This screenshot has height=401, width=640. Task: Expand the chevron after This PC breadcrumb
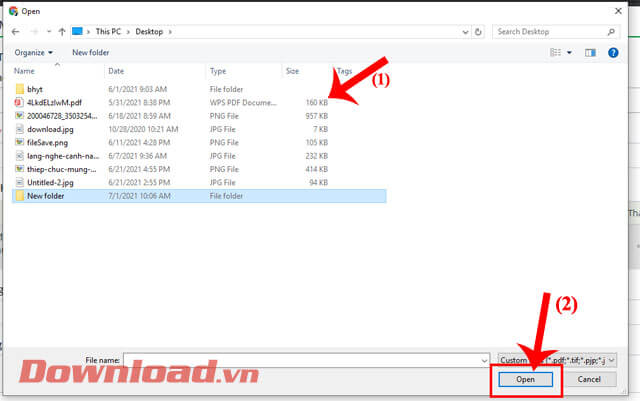tap(128, 32)
